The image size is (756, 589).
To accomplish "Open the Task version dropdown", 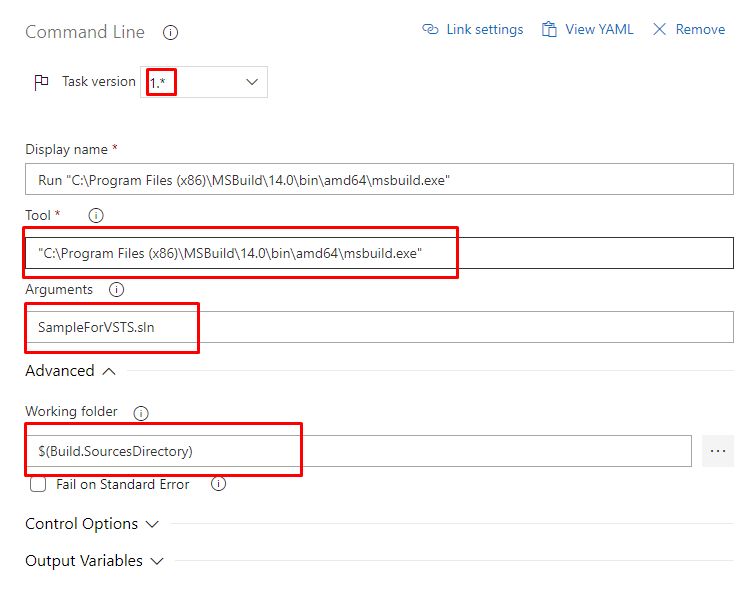I will pos(204,82).
